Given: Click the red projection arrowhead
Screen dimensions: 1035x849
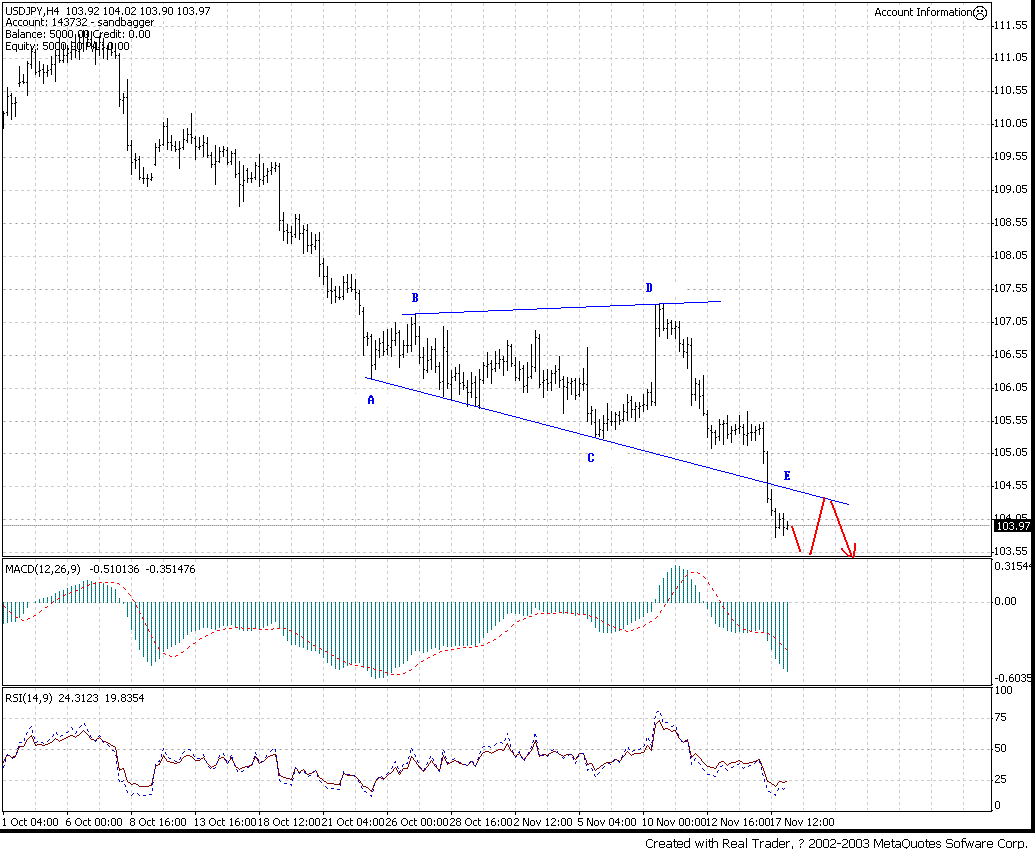Looking at the screenshot, I should (850, 552).
